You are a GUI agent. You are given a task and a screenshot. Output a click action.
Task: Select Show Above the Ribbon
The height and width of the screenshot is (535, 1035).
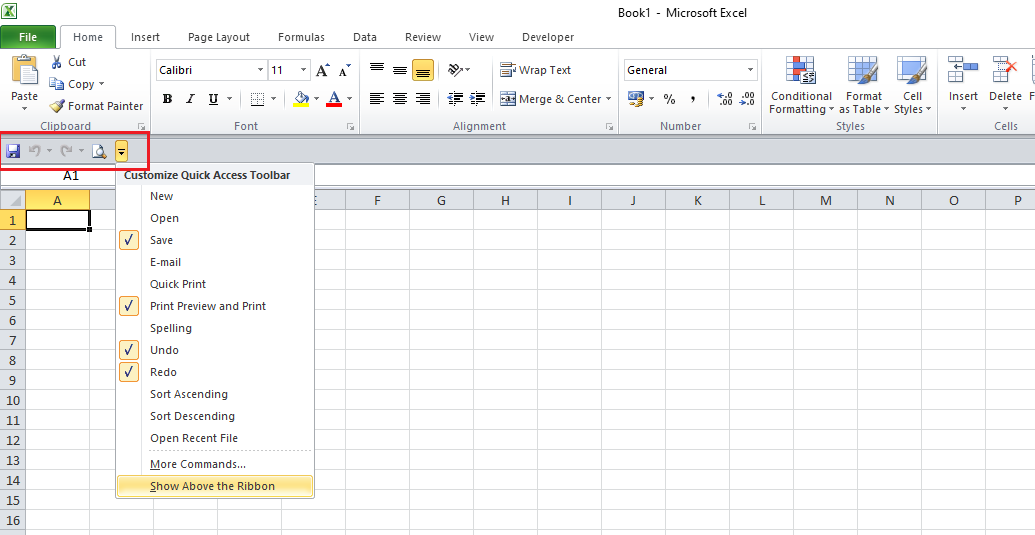click(x=215, y=486)
